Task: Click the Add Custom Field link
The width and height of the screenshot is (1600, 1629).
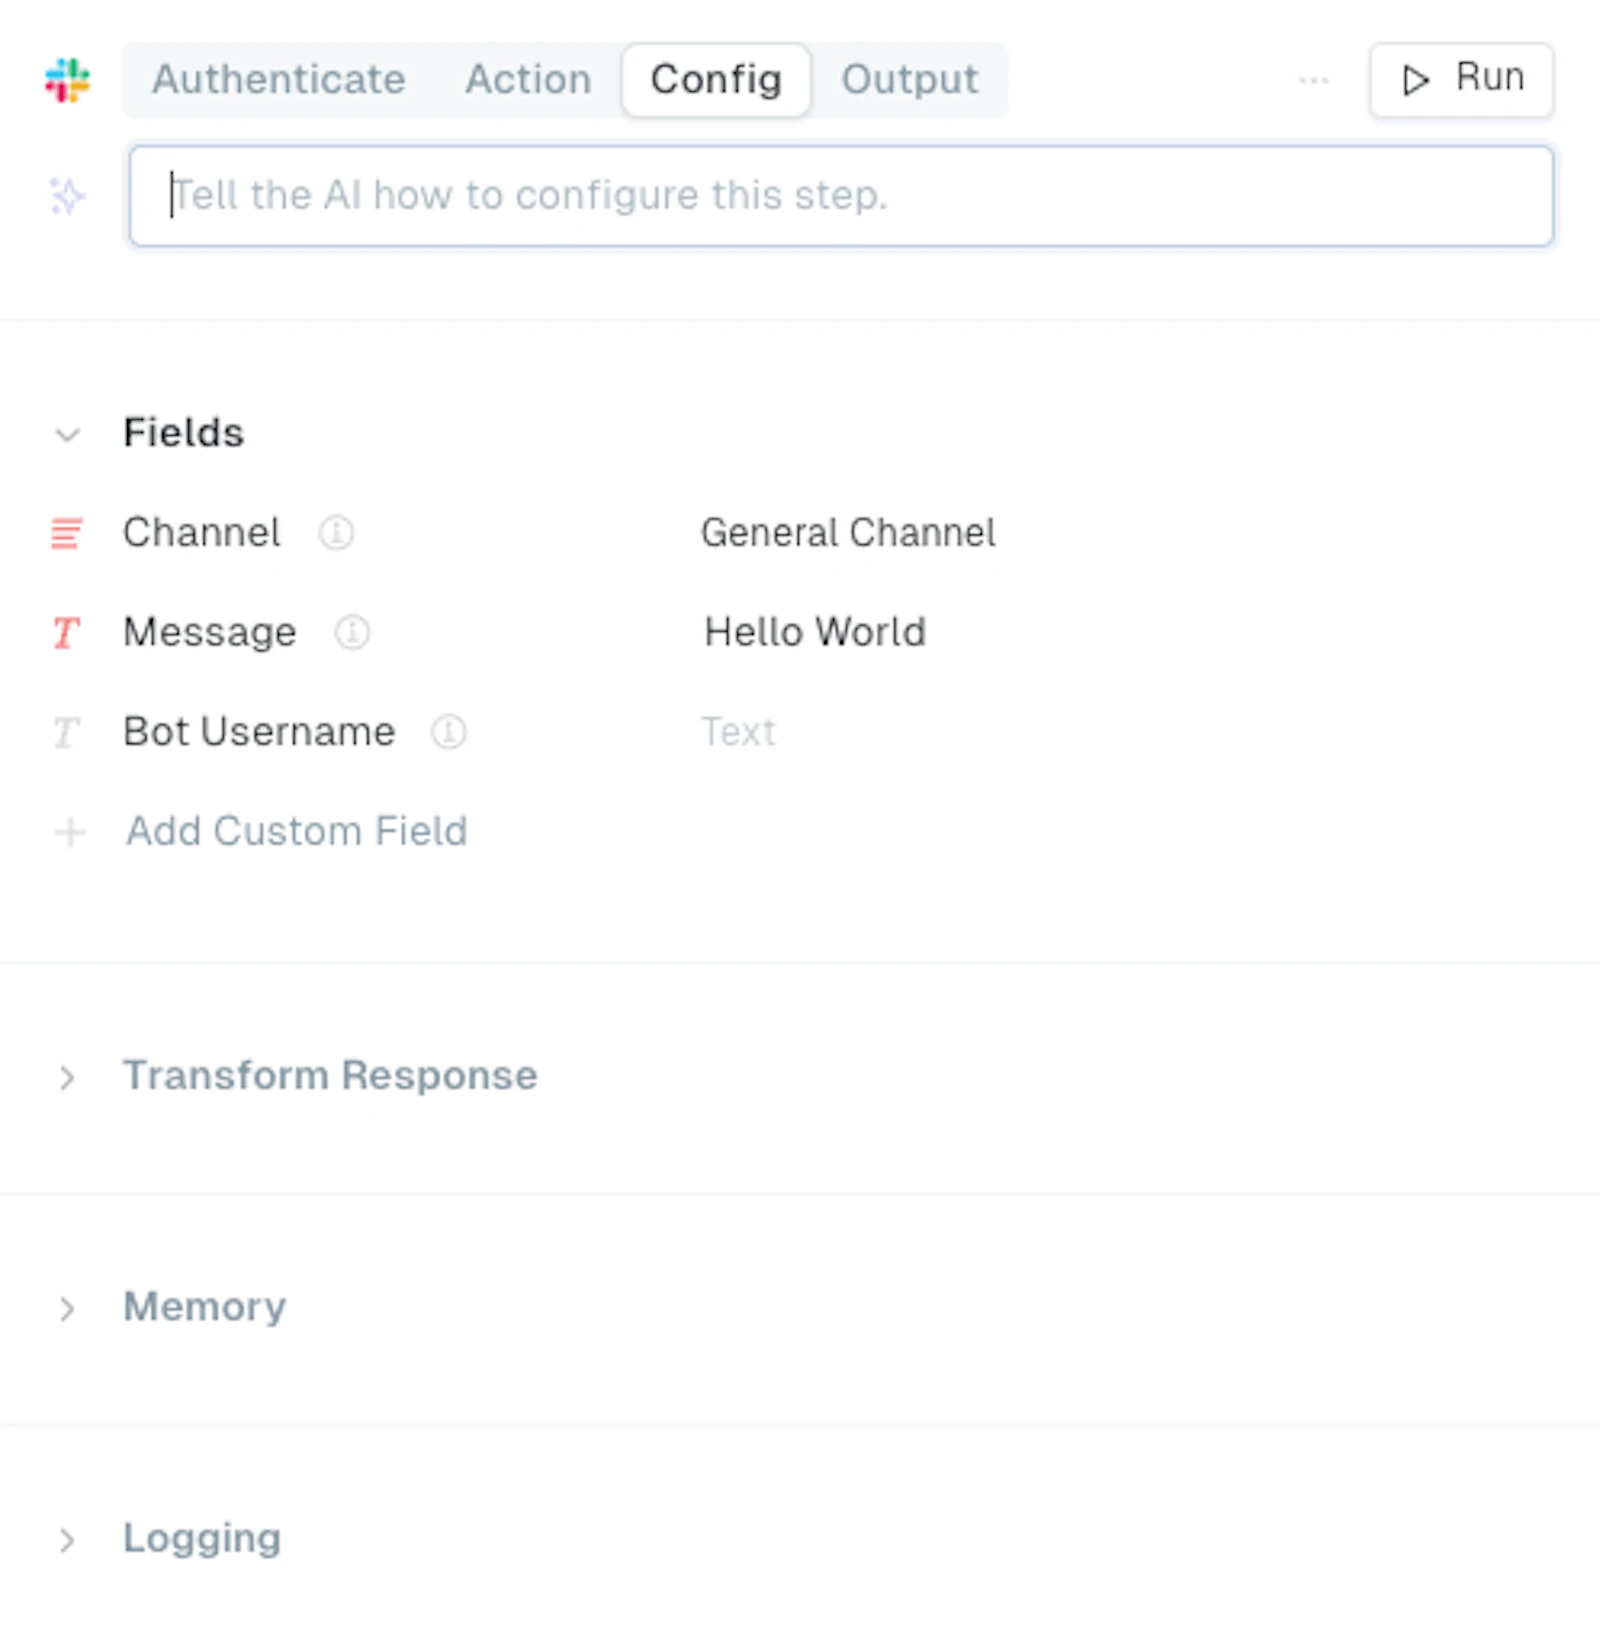Action: click(296, 831)
